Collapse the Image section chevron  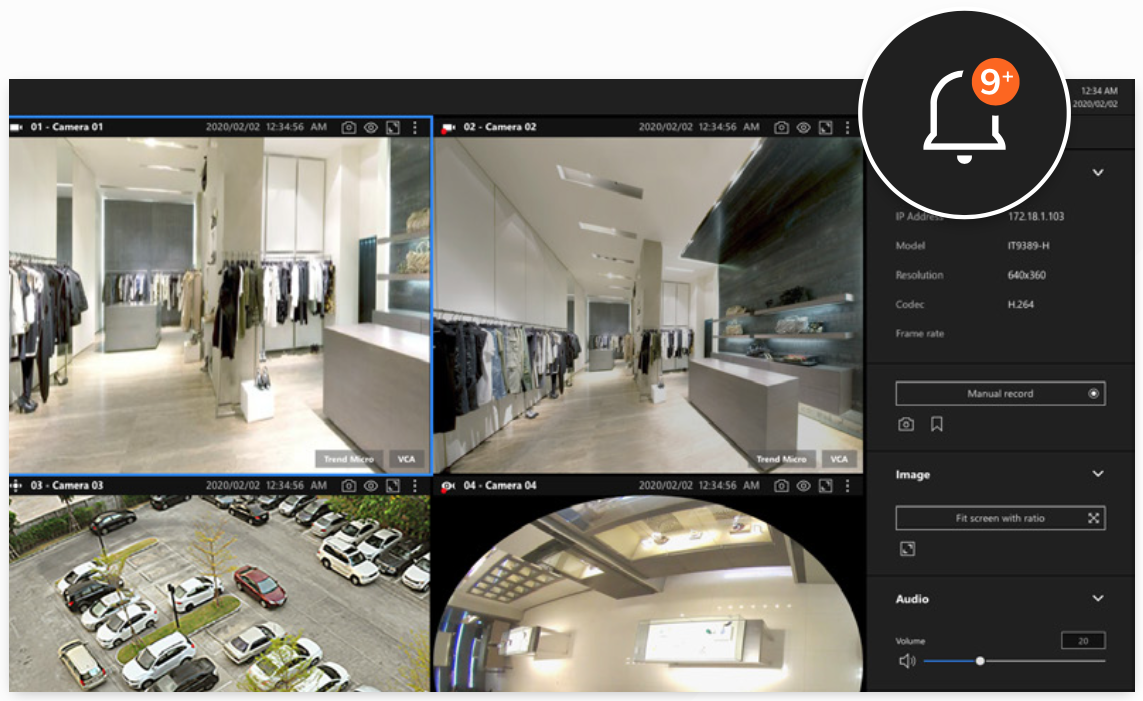(1098, 474)
